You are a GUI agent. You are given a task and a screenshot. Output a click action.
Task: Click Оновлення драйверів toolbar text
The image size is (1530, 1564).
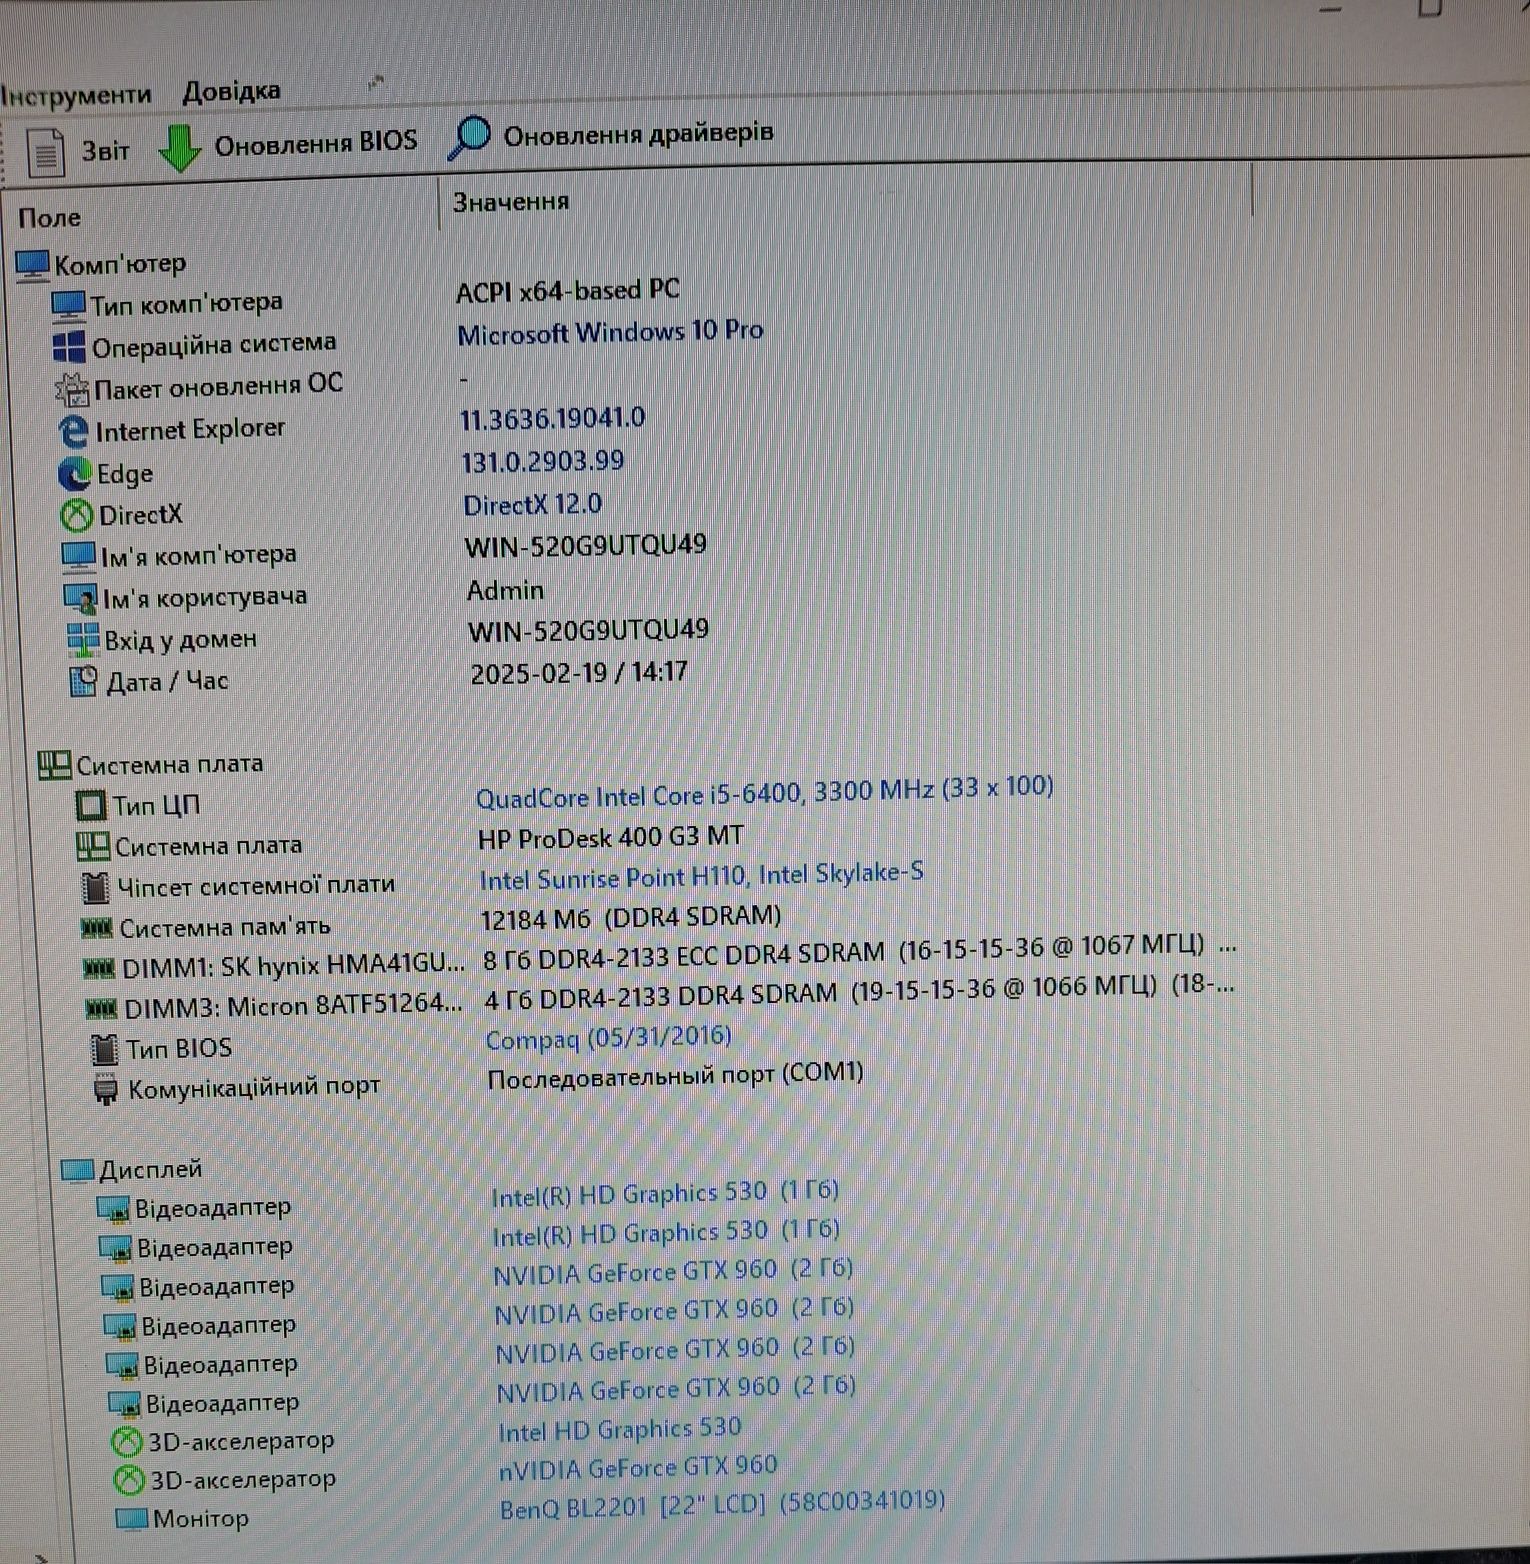click(x=638, y=134)
